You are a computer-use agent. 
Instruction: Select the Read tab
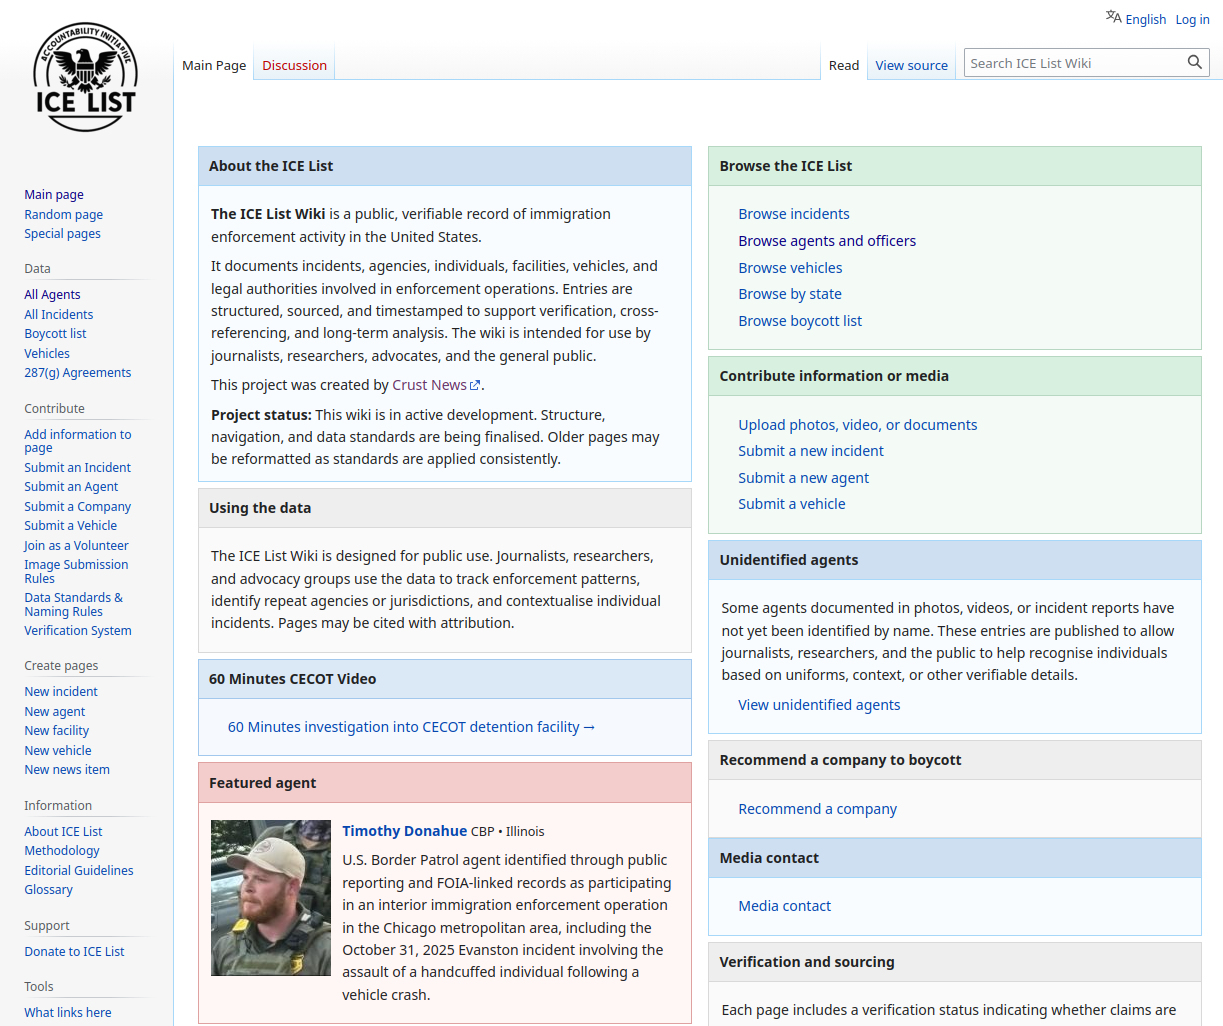pos(843,65)
